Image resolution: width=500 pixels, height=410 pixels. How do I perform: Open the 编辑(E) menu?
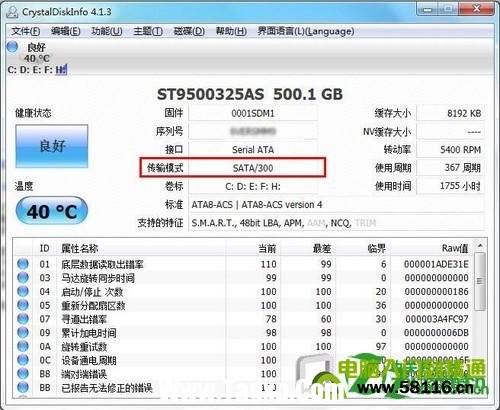[65, 31]
